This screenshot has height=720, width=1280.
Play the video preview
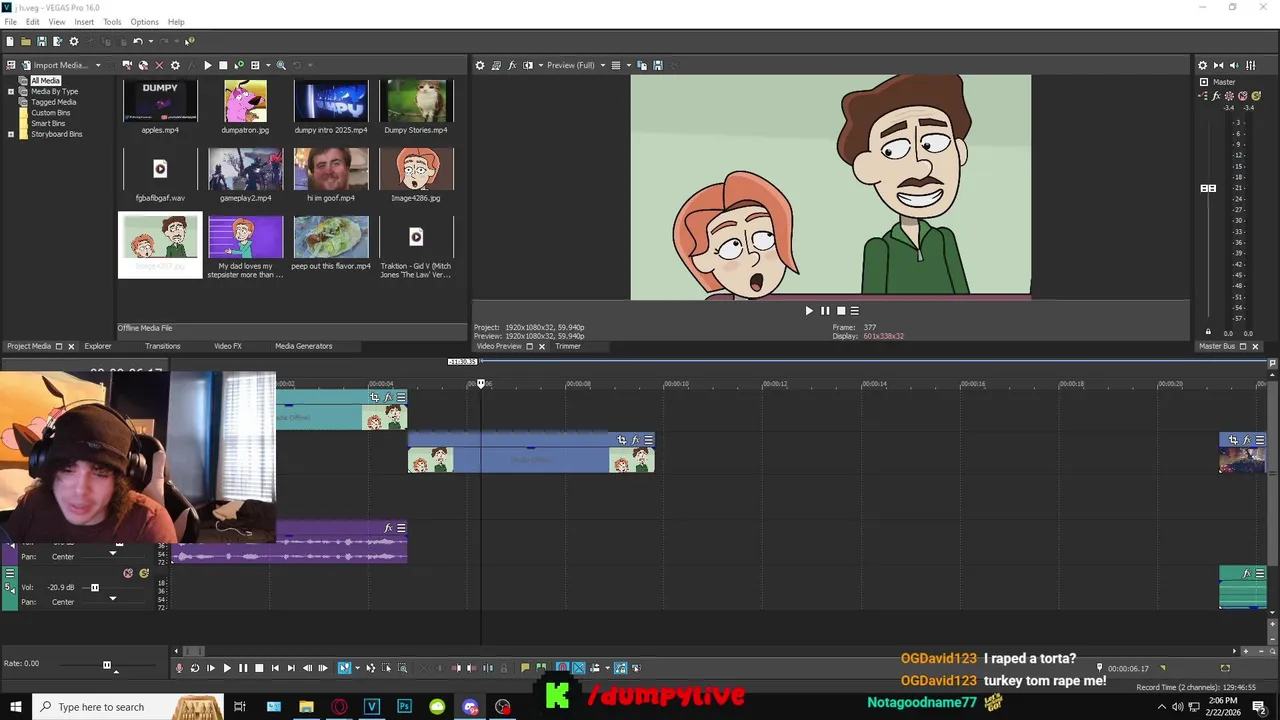coord(809,311)
